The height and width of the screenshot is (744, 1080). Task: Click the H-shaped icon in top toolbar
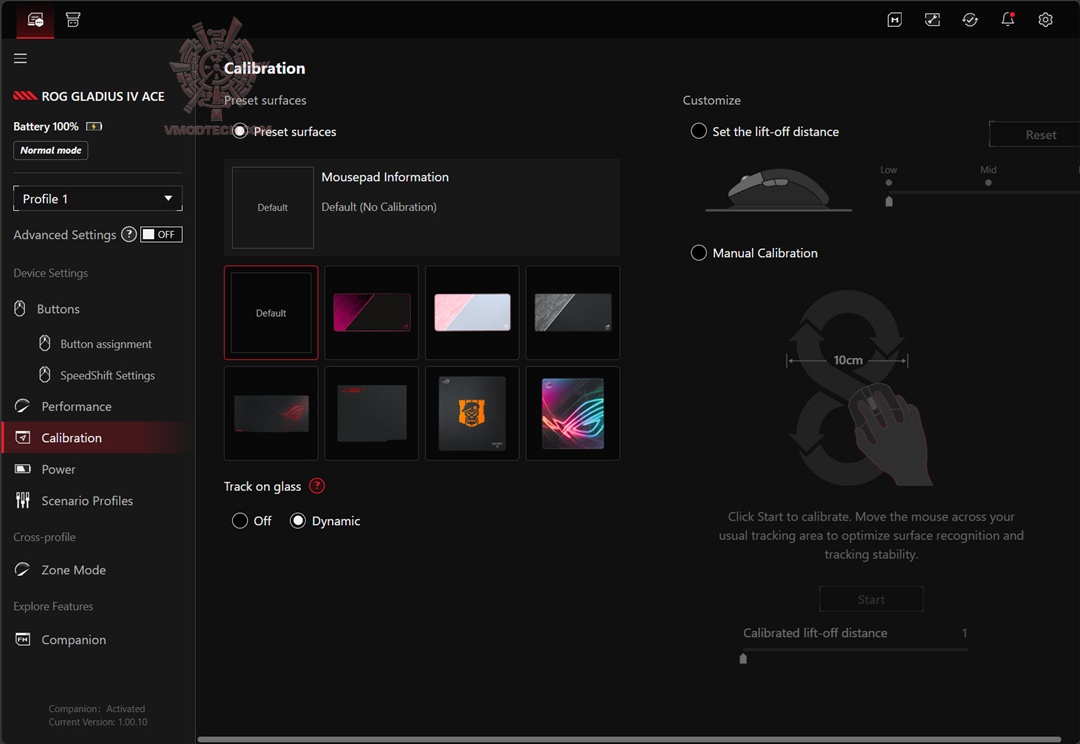pyautogui.click(x=895, y=20)
